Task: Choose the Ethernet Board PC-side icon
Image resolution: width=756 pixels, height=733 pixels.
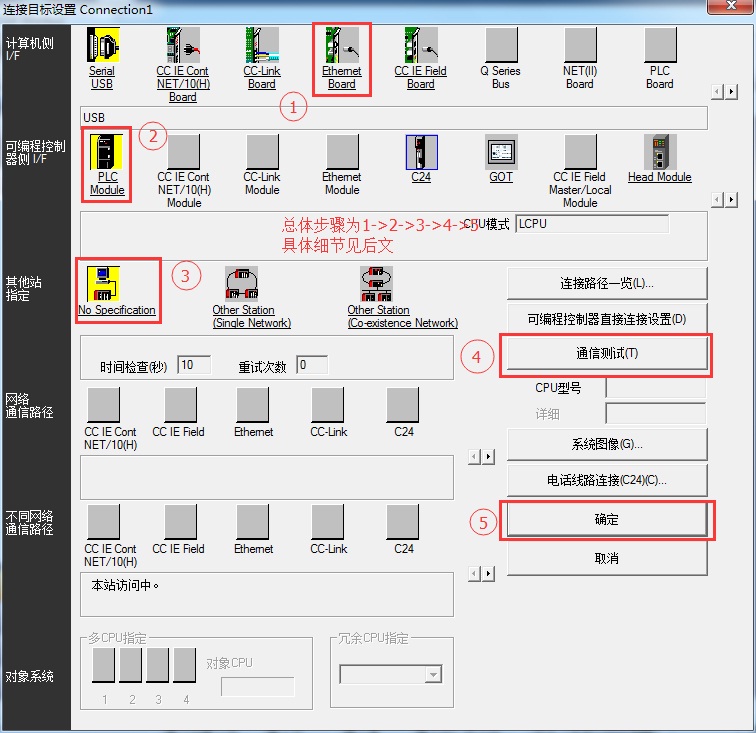Action: click(342, 46)
